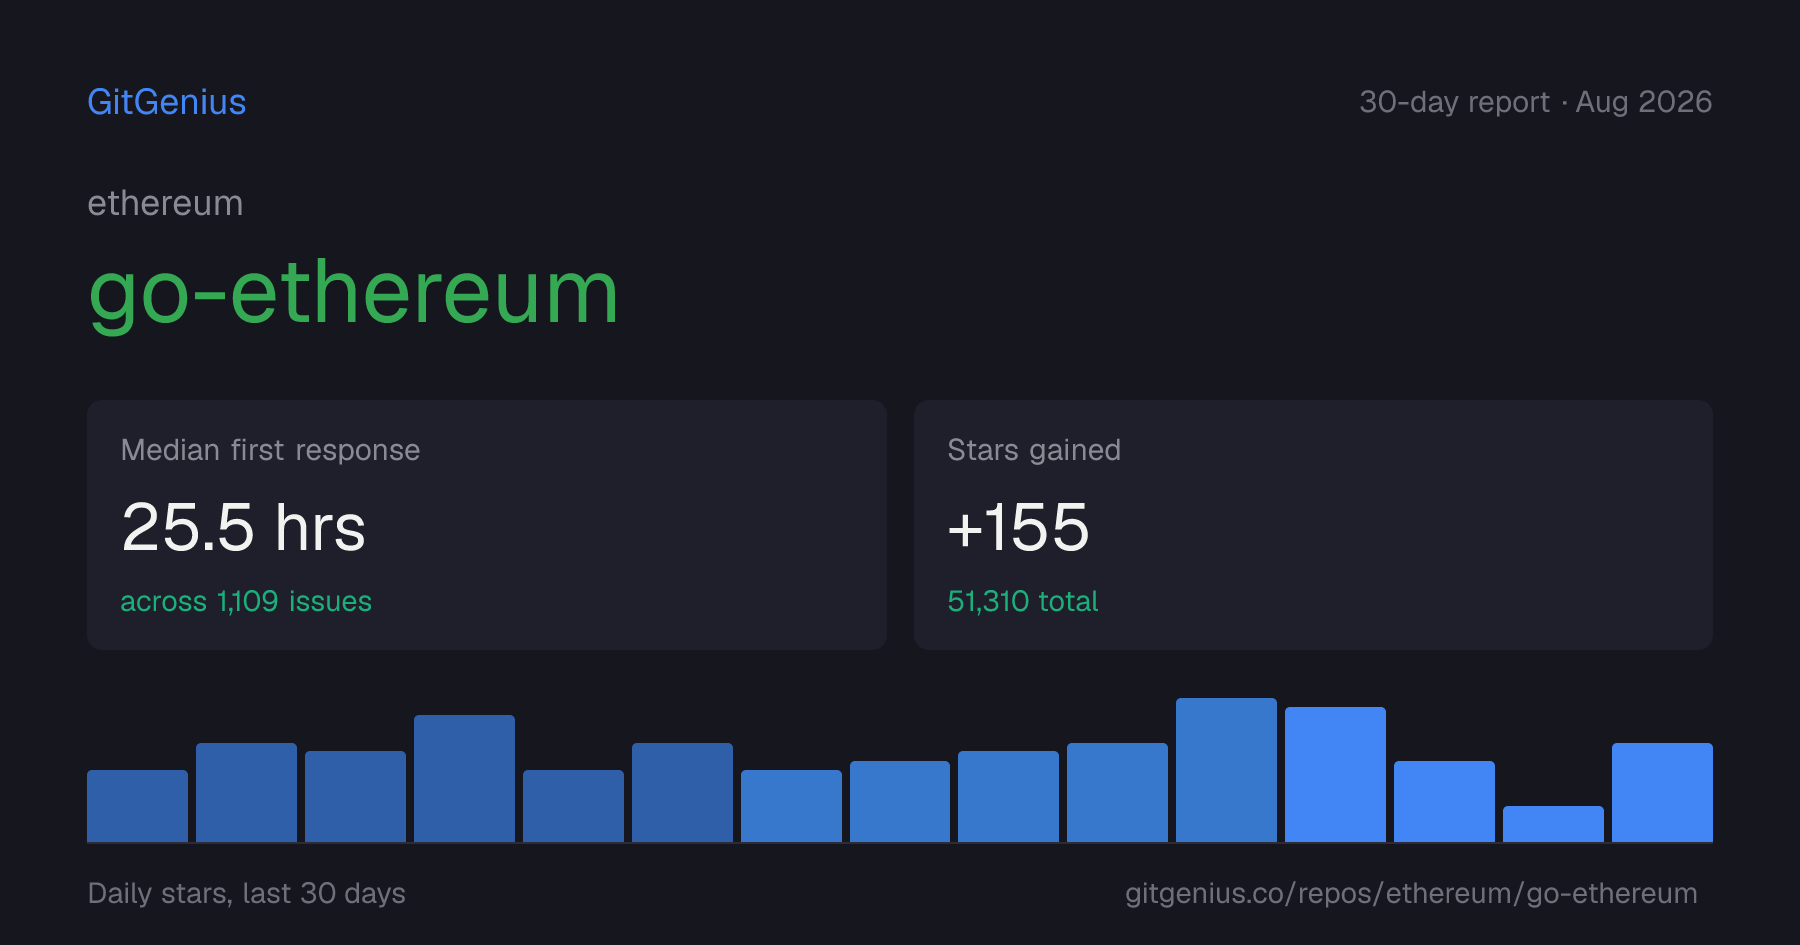Viewport: 1800px width, 945px height.
Task: Click the "Stars gained" label
Action: tap(1034, 450)
